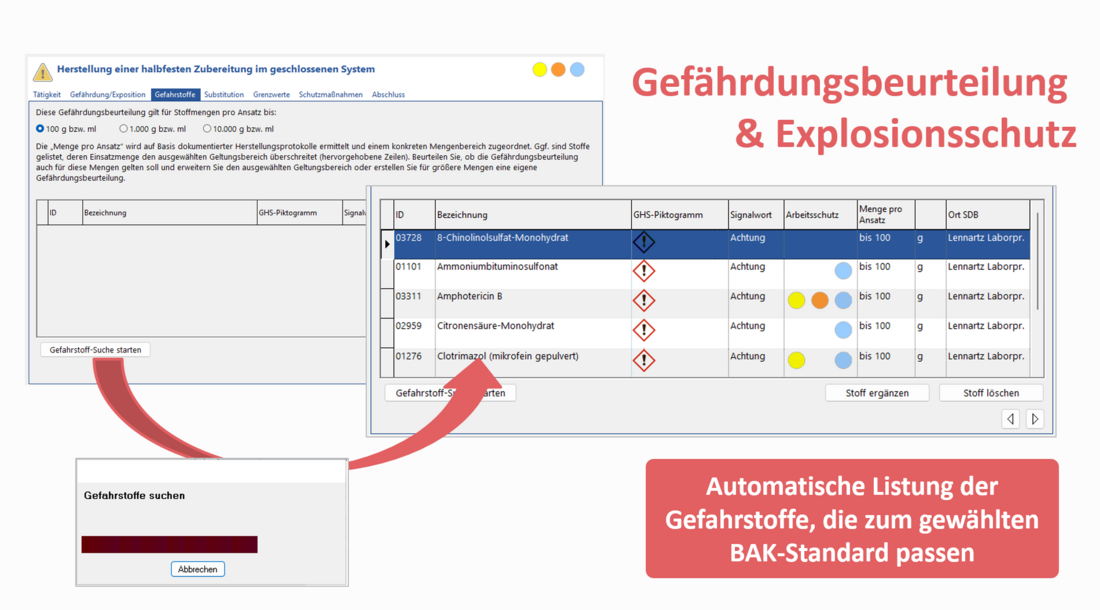Click GHS pictogram in Clotrimazol row

tap(644, 360)
